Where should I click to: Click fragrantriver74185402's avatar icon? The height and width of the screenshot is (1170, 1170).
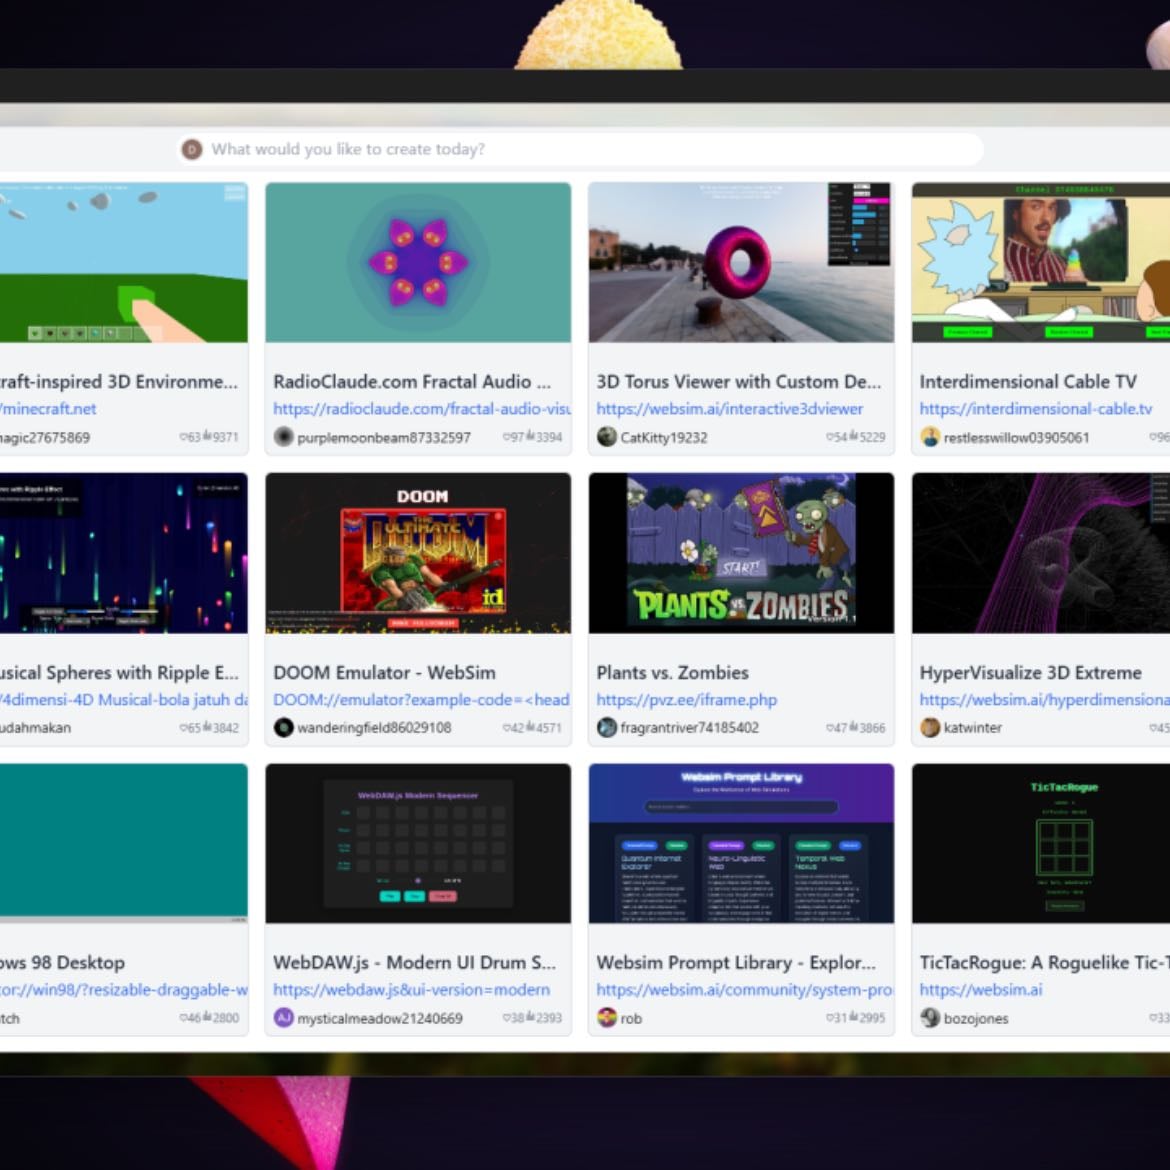tap(607, 727)
